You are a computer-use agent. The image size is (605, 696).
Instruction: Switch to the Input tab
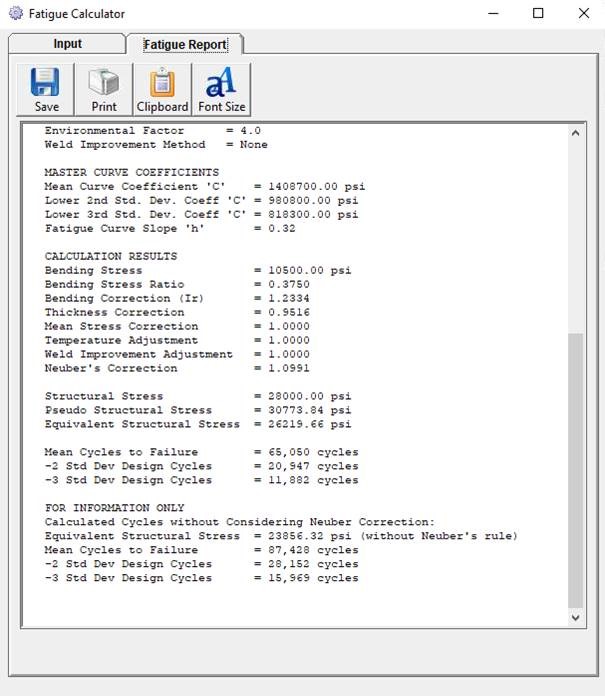point(67,44)
